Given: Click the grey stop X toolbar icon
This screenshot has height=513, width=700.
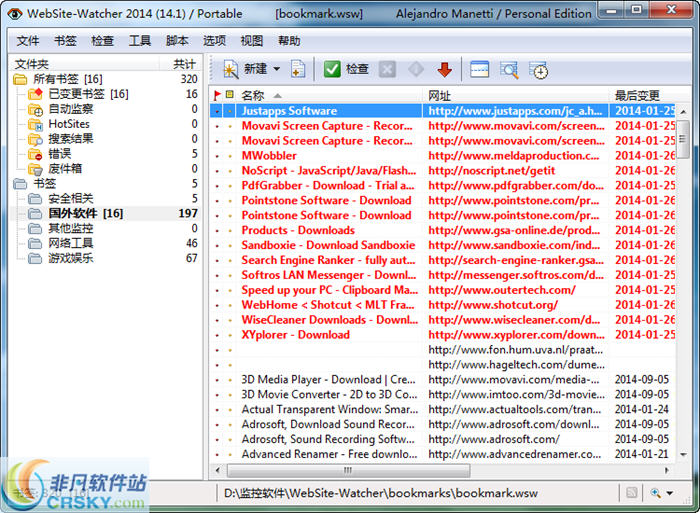Looking at the screenshot, I should click(387, 69).
